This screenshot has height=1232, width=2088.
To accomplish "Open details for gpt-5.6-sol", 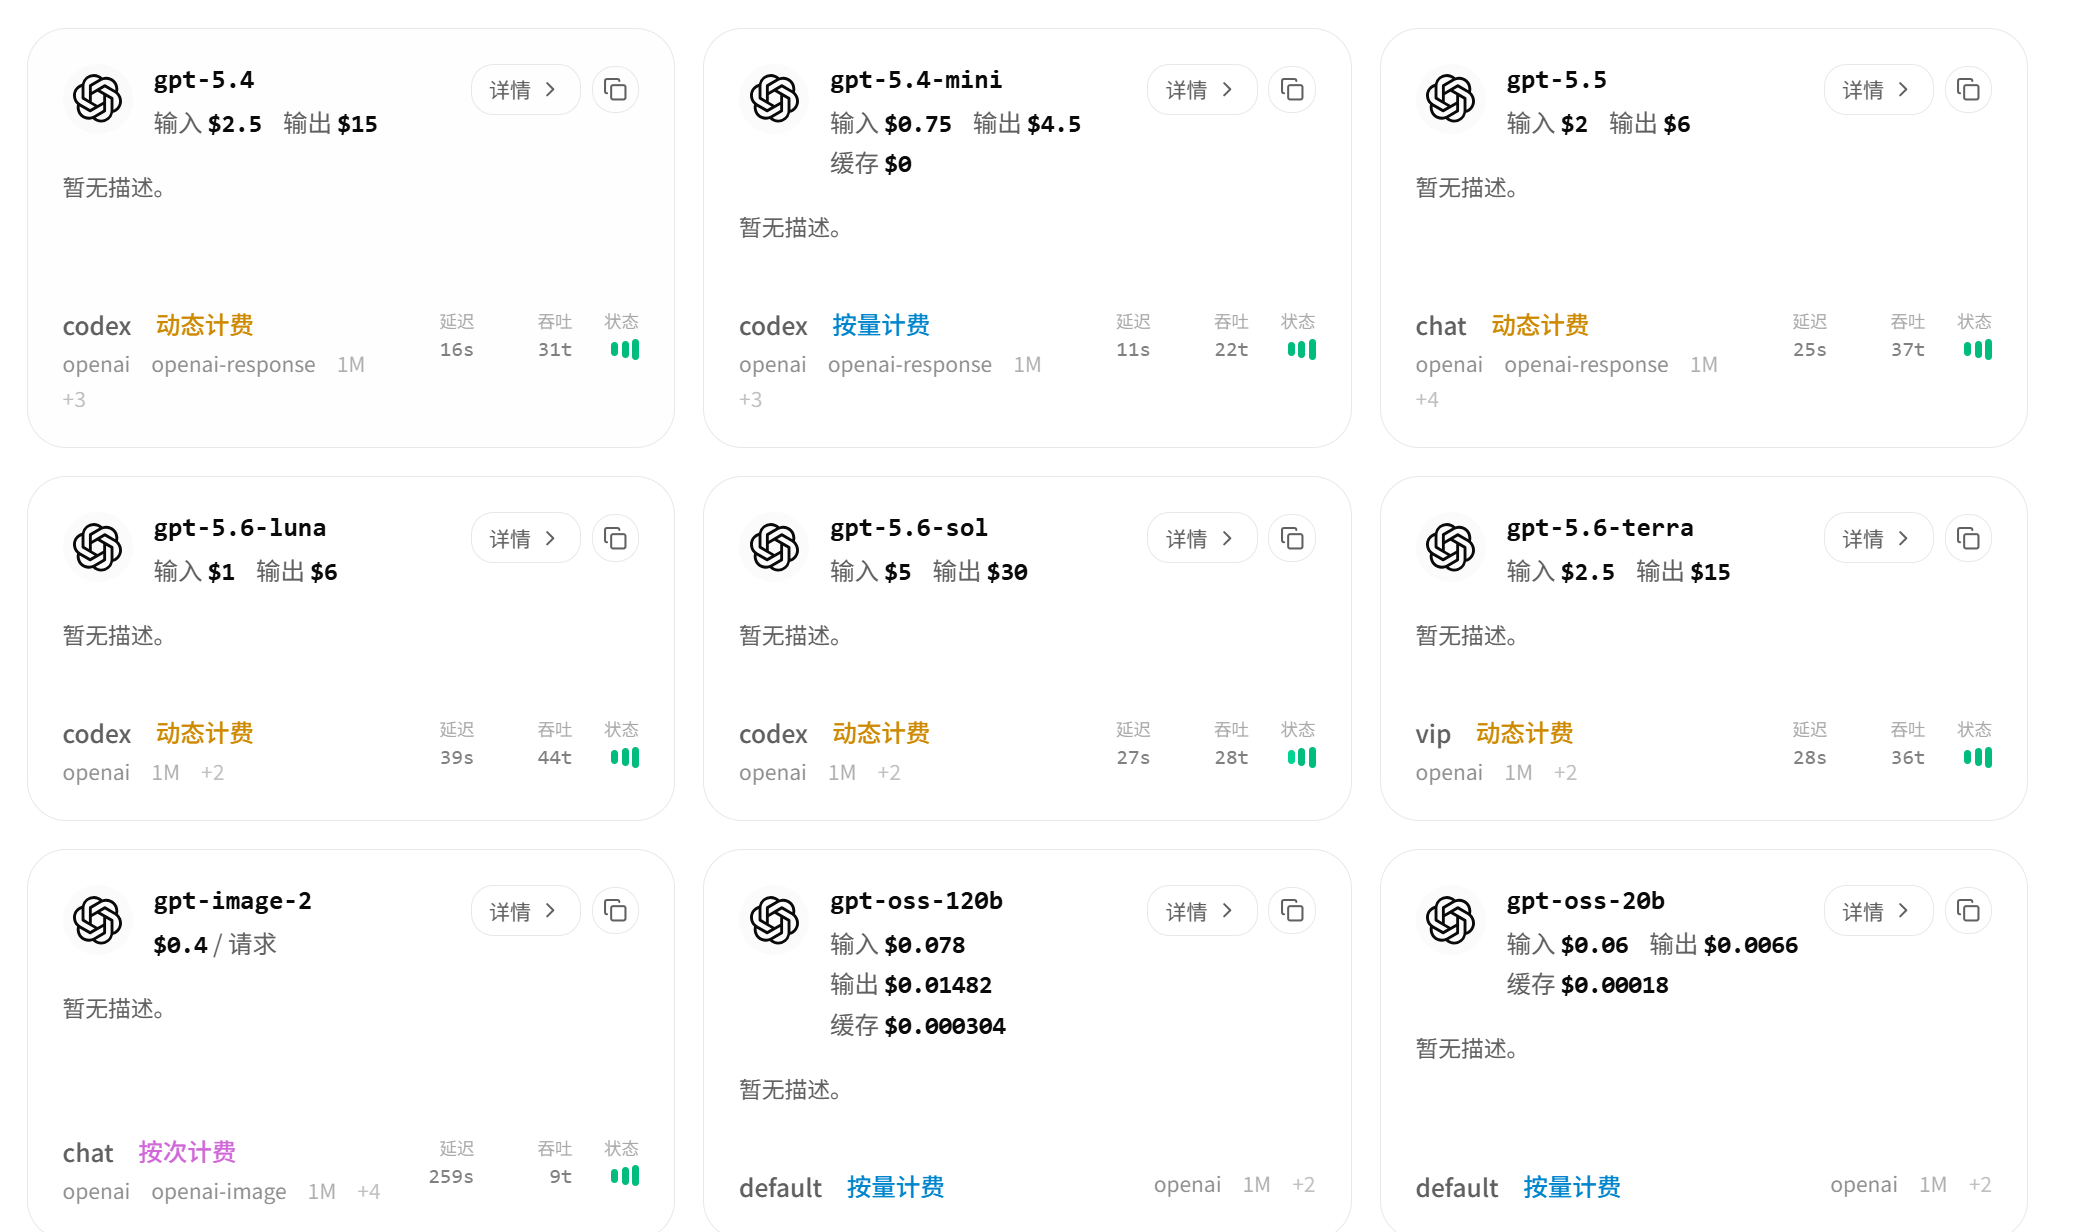I will tap(1201, 539).
